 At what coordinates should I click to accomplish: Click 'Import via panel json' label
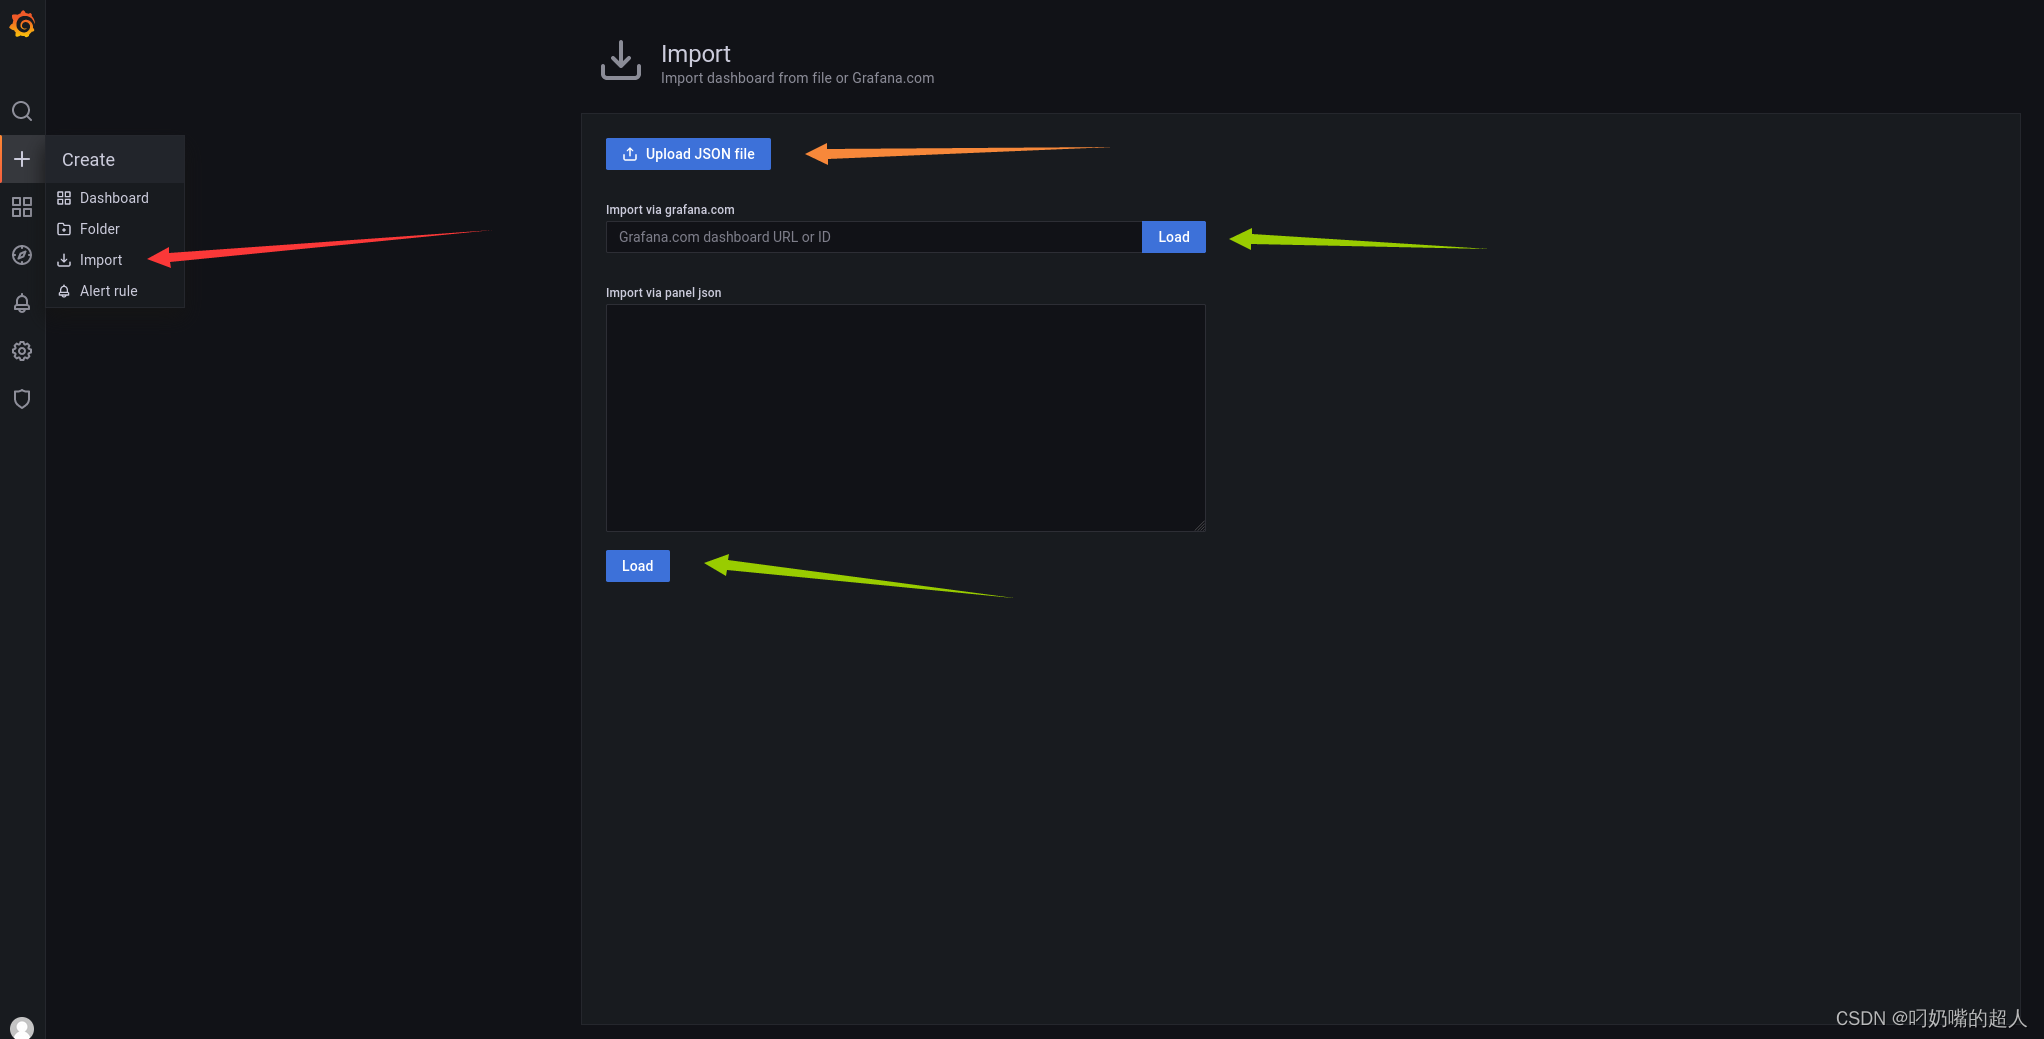[663, 293]
